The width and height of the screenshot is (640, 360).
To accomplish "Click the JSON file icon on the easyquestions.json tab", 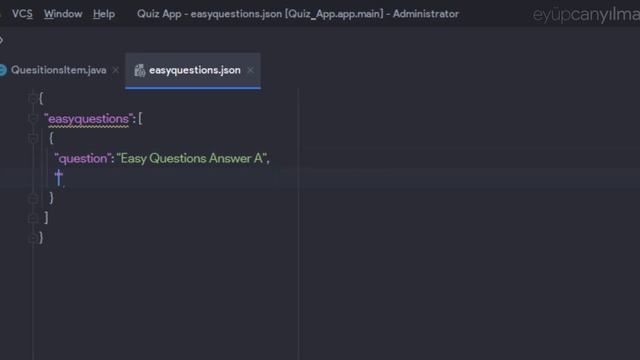I will [140, 70].
